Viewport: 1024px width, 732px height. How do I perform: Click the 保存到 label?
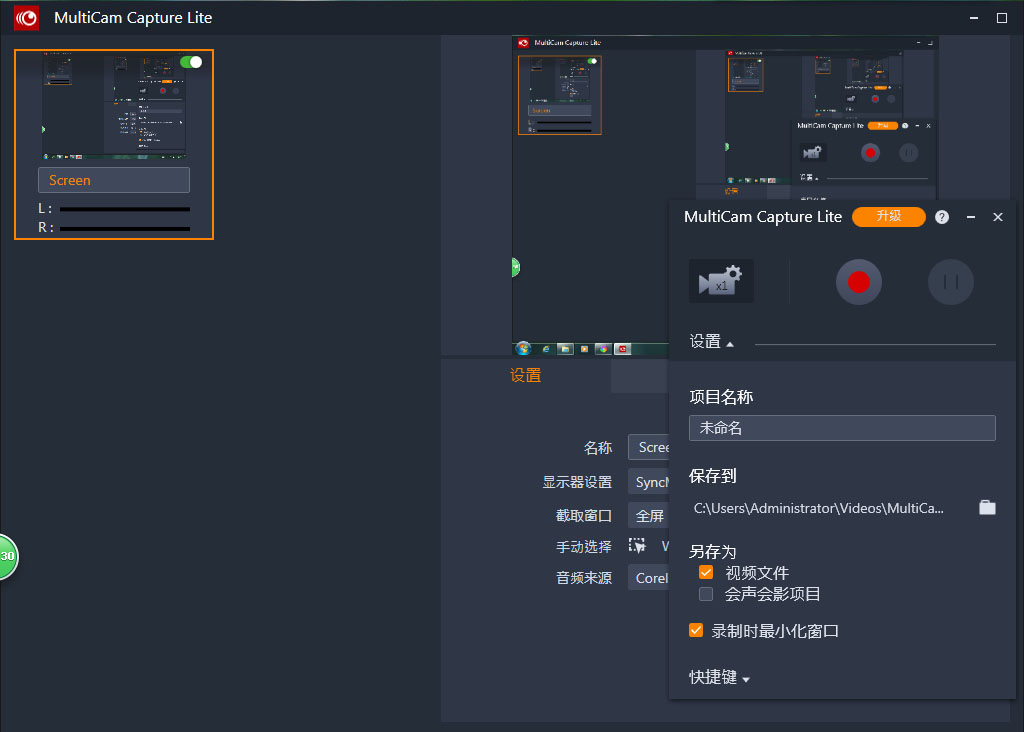pyautogui.click(x=712, y=476)
